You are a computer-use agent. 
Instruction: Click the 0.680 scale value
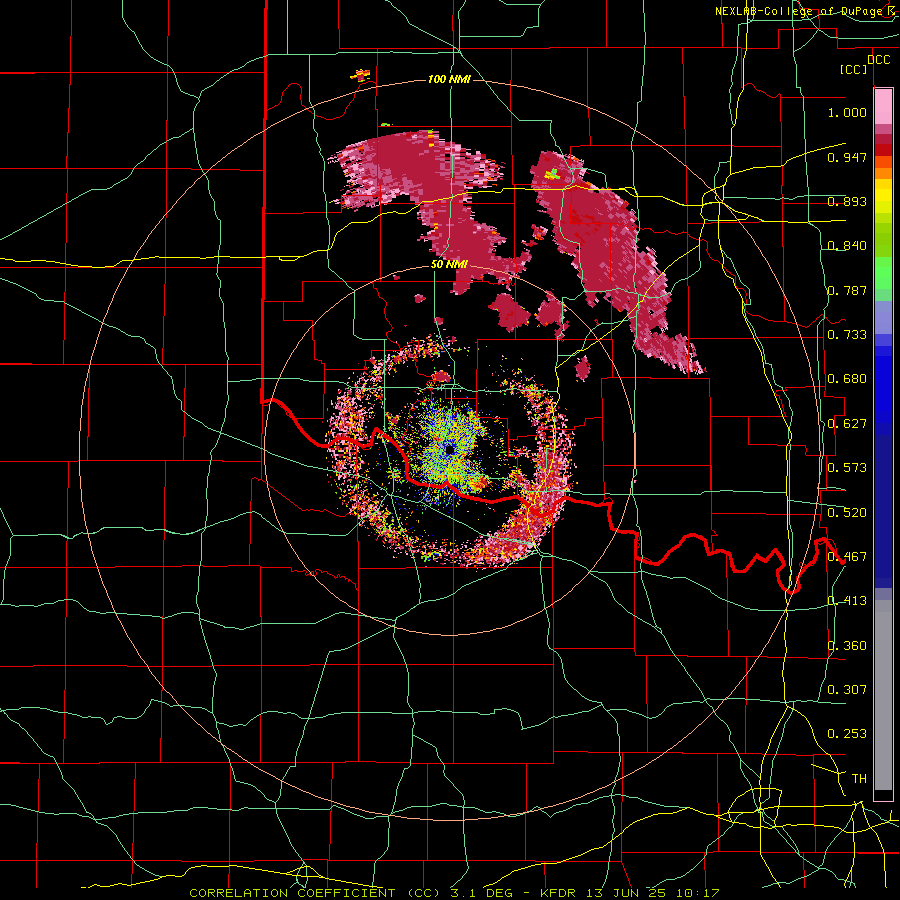pyautogui.click(x=847, y=379)
